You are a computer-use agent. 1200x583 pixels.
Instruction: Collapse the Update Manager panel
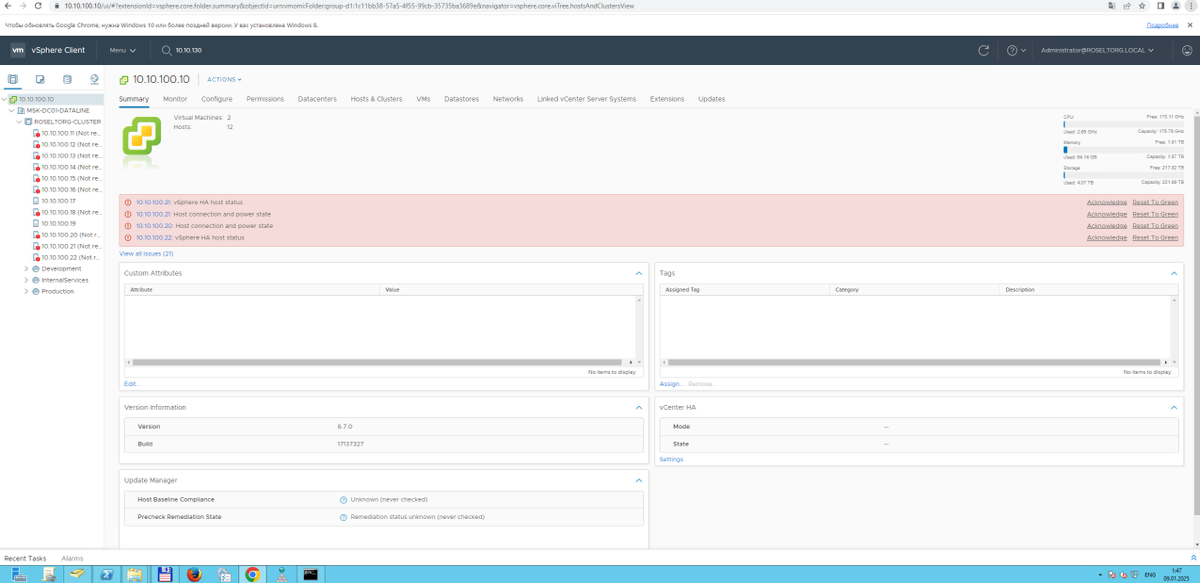pyautogui.click(x=639, y=481)
